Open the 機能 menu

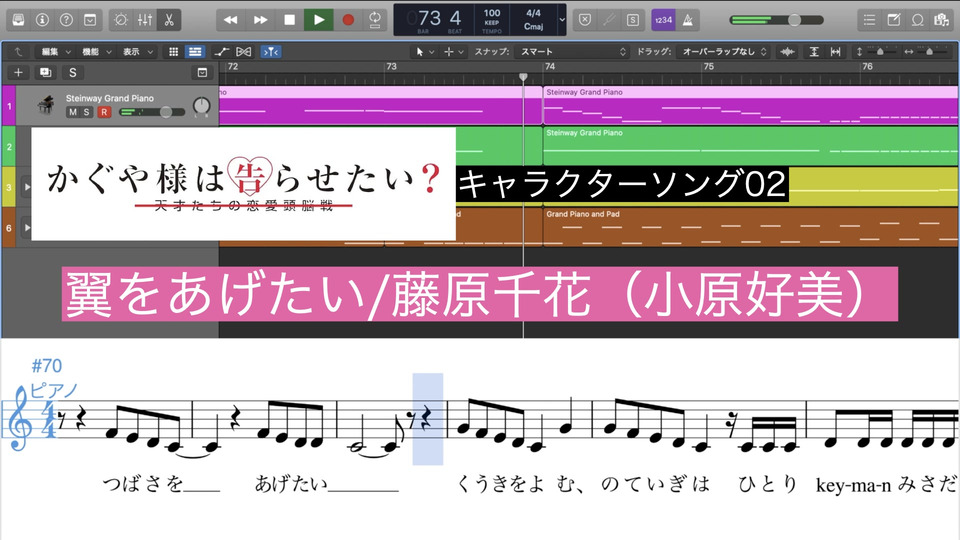point(97,52)
